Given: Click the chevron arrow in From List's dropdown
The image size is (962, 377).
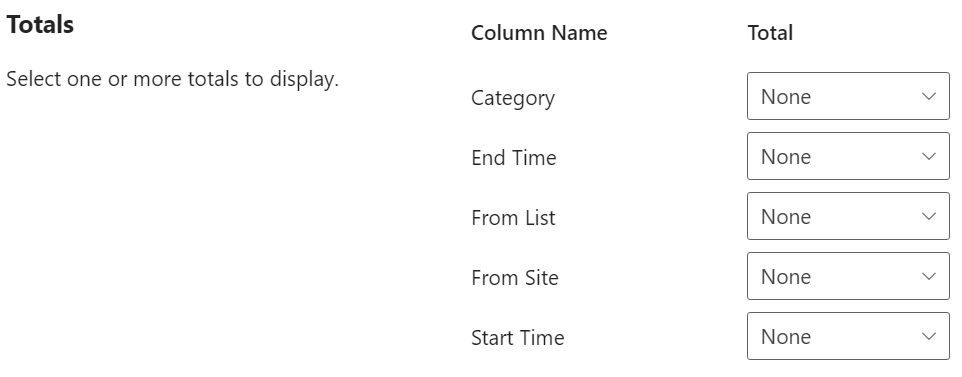Looking at the screenshot, I should click(929, 216).
